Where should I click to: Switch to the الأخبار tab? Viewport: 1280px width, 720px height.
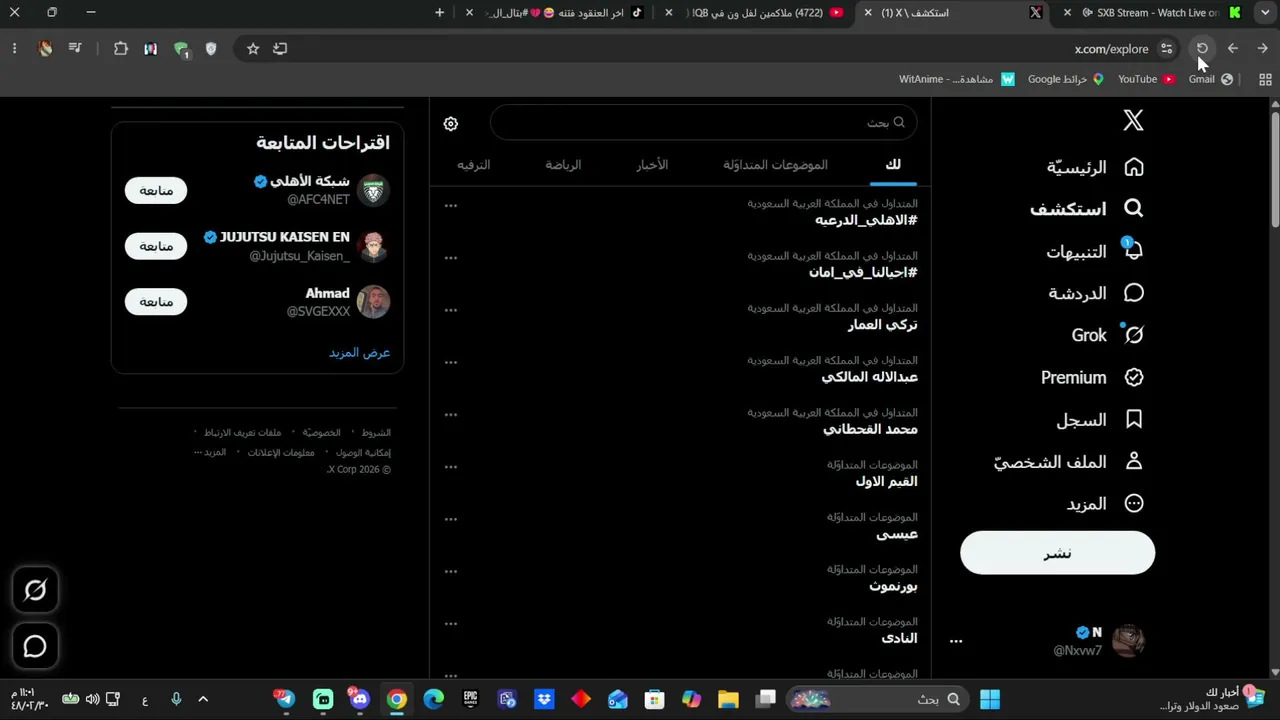click(x=652, y=165)
